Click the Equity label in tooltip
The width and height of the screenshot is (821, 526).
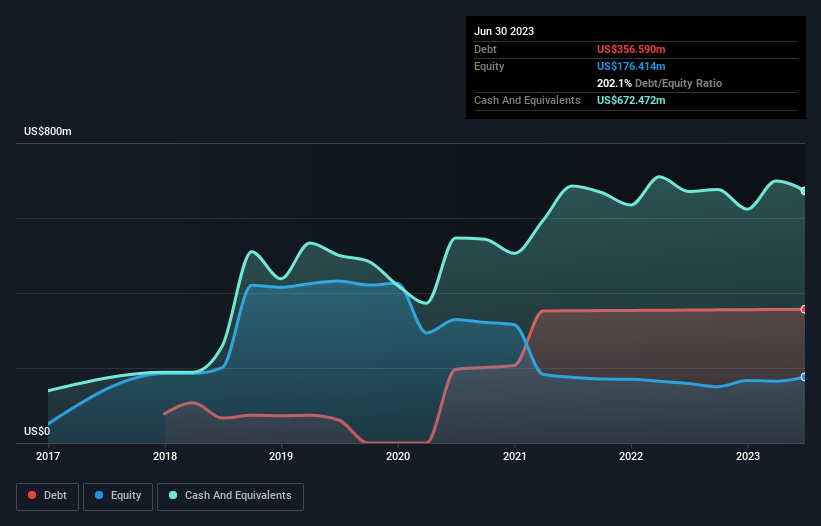click(489, 66)
